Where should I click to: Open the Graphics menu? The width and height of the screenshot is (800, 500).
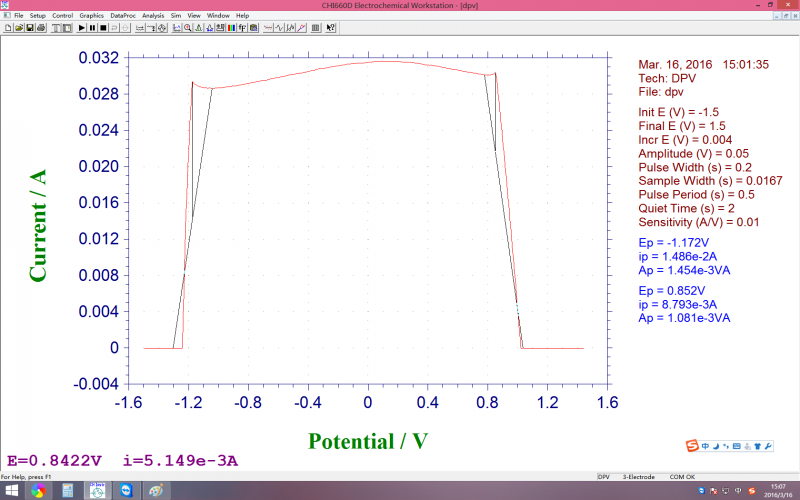click(91, 15)
